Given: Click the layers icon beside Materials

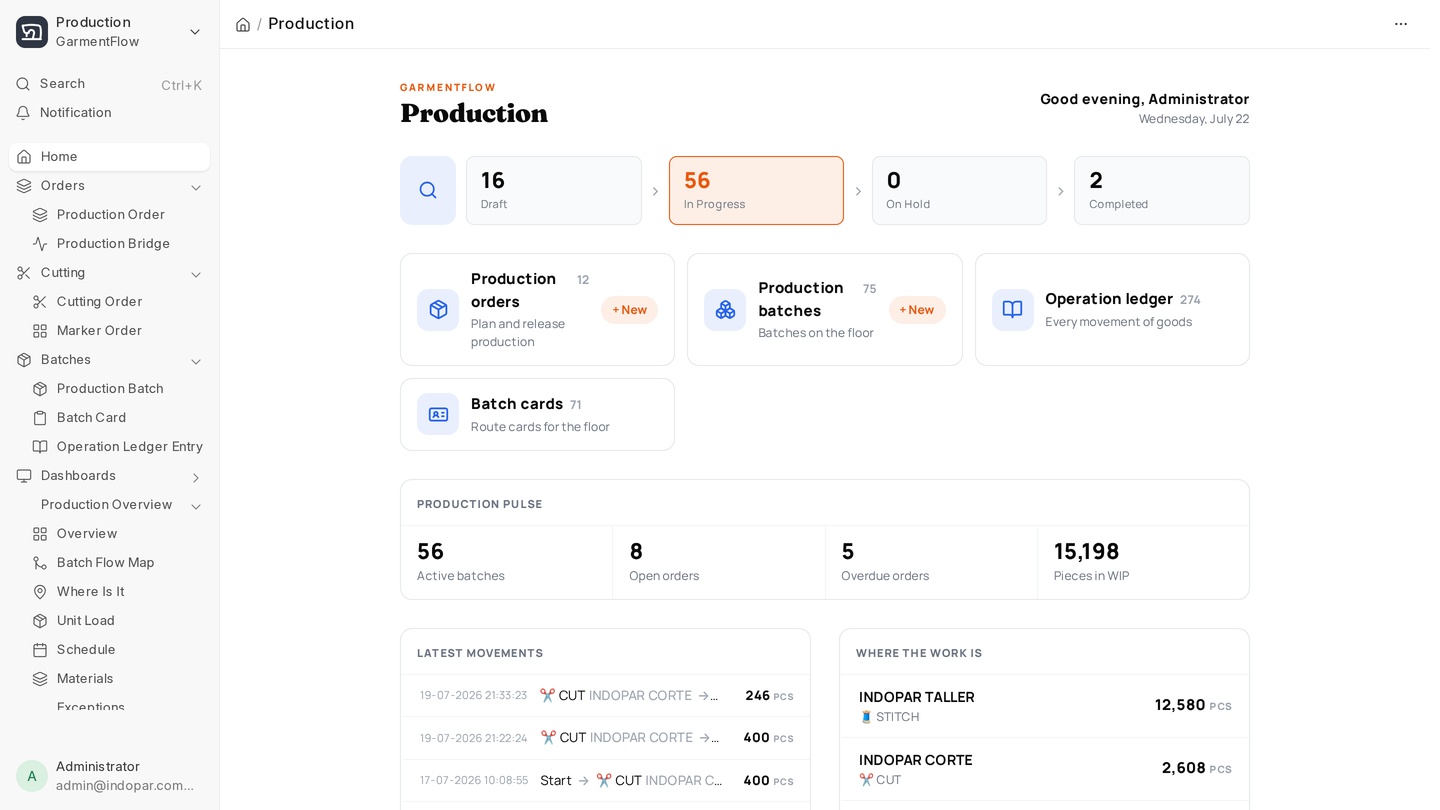Looking at the screenshot, I should coord(40,679).
